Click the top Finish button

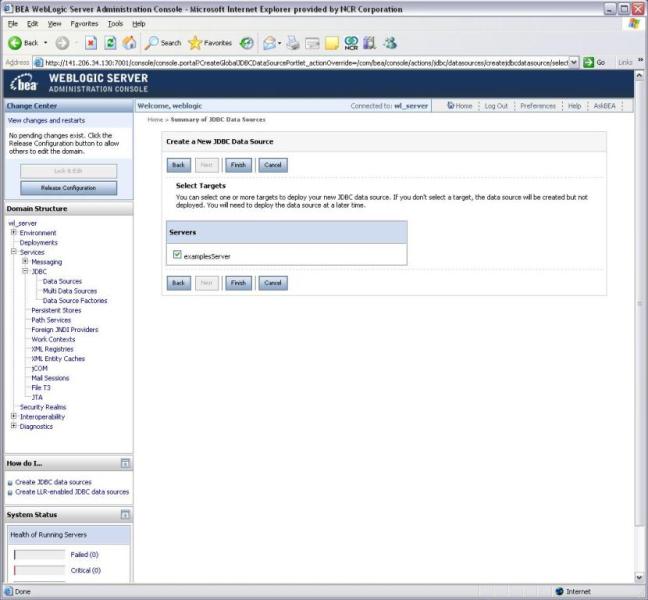click(238, 165)
